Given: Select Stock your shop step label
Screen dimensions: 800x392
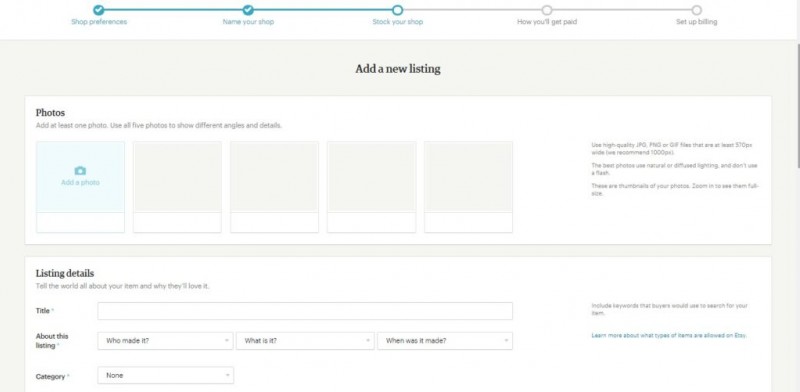Looking at the screenshot, I should [x=397, y=22].
